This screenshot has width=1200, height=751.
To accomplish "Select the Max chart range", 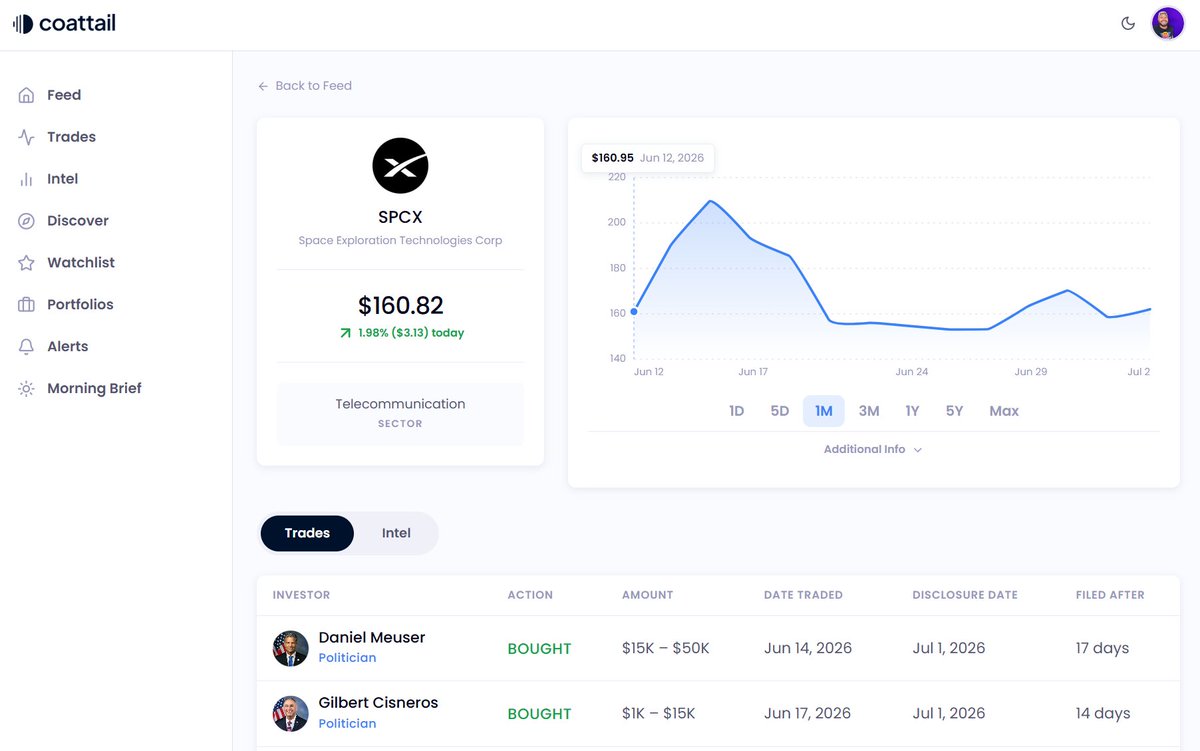I will point(1004,411).
